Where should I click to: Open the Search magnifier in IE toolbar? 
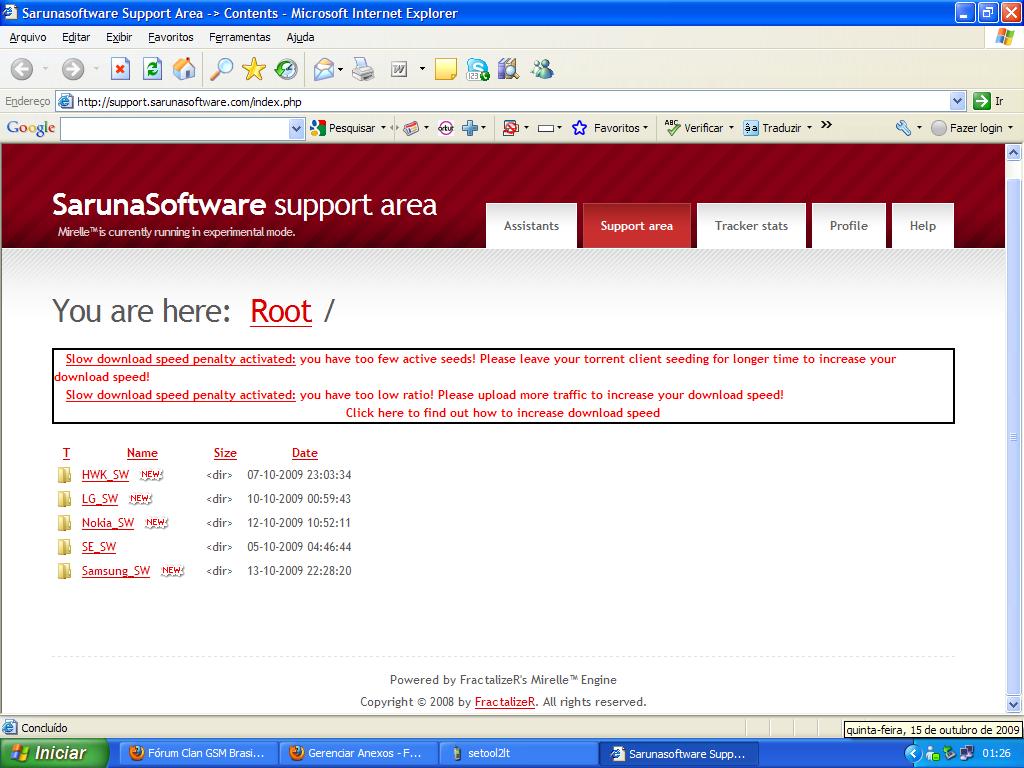221,69
